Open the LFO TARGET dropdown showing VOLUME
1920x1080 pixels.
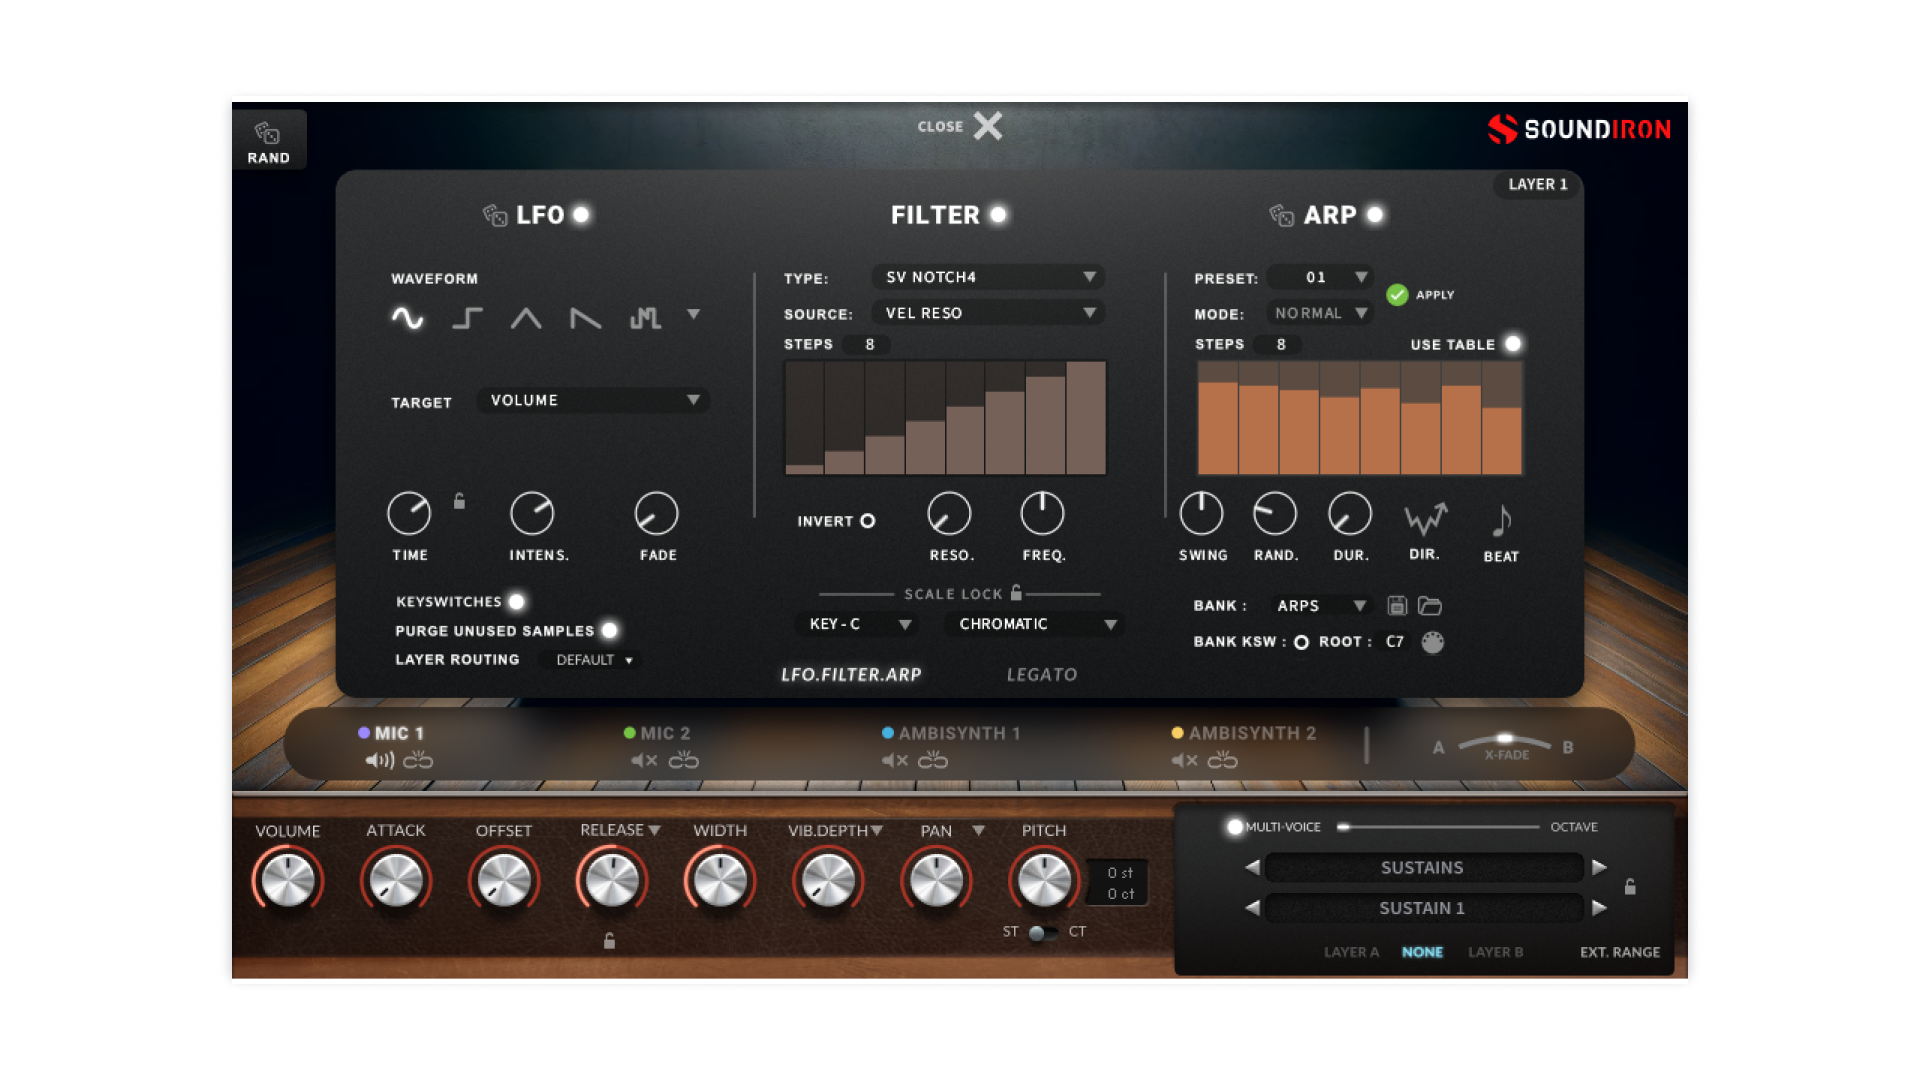coord(593,399)
